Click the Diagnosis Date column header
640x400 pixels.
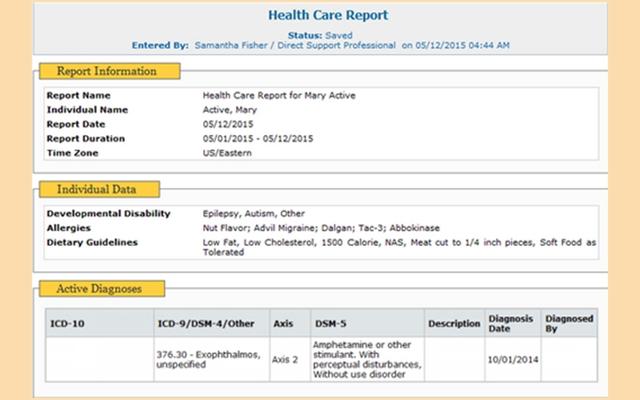511,324
